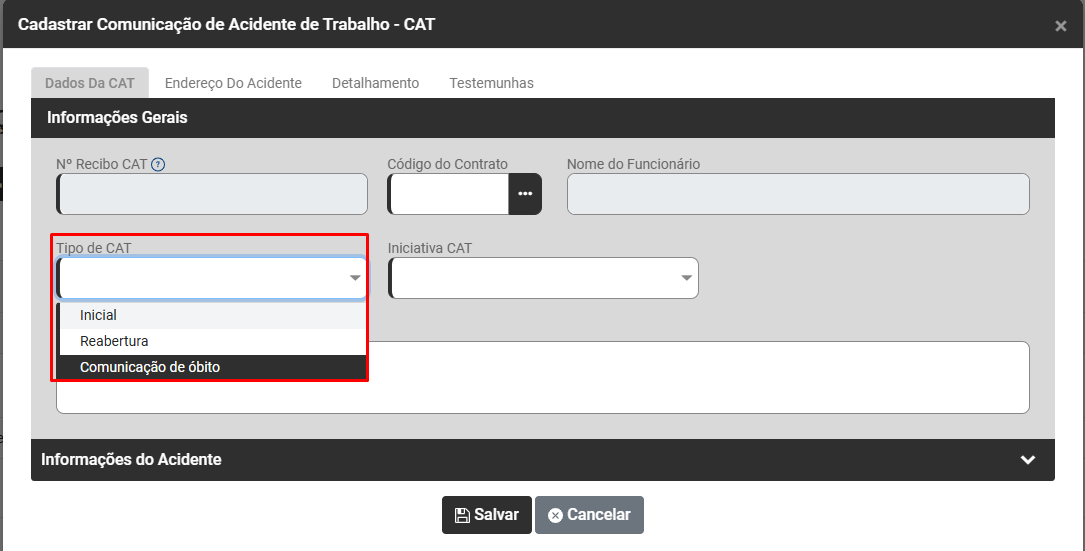Go to the Detalhamento tab
This screenshot has width=1085, height=551.
tap(375, 83)
